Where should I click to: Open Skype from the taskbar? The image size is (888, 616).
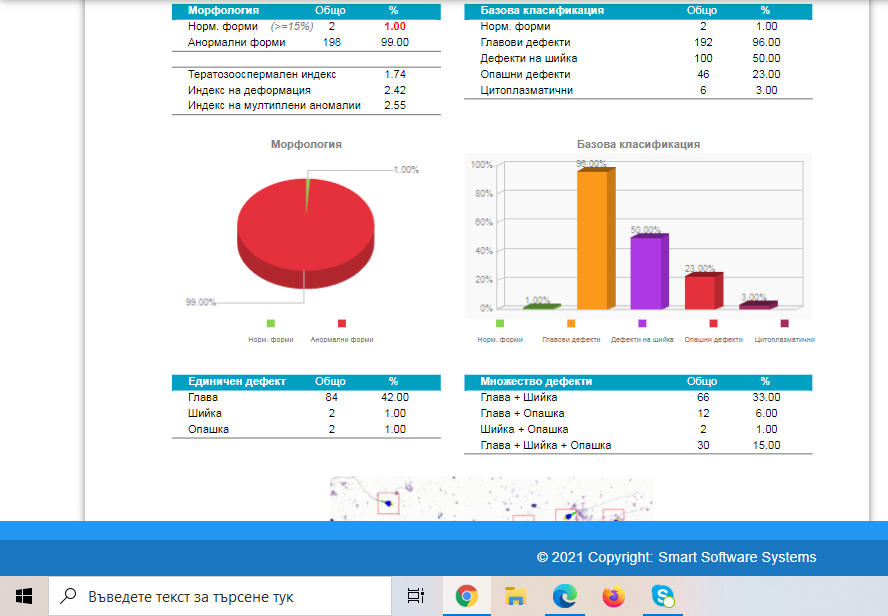click(662, 596)
